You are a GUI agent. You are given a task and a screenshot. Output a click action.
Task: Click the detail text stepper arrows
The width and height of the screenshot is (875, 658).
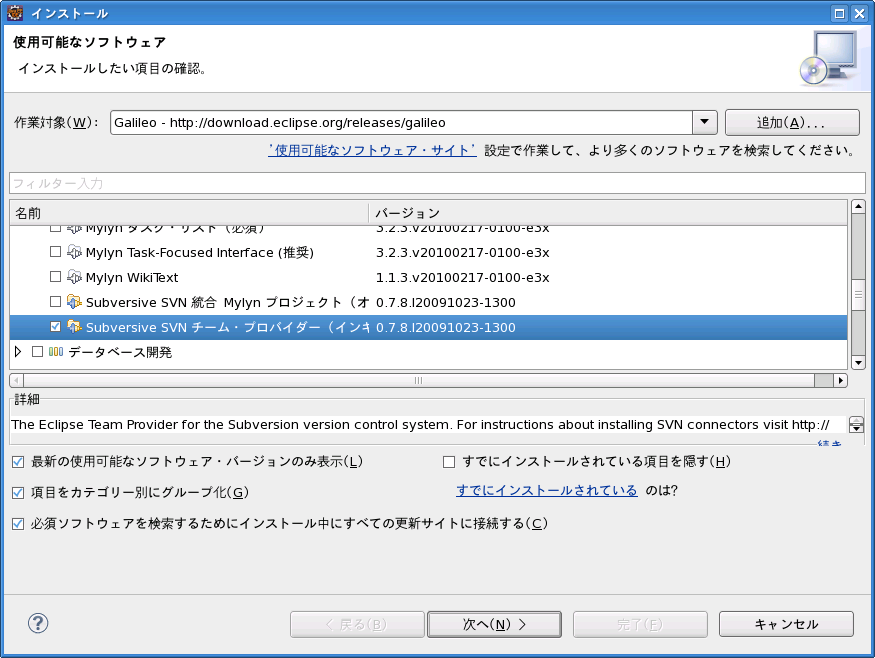click(x=856, y=425)
